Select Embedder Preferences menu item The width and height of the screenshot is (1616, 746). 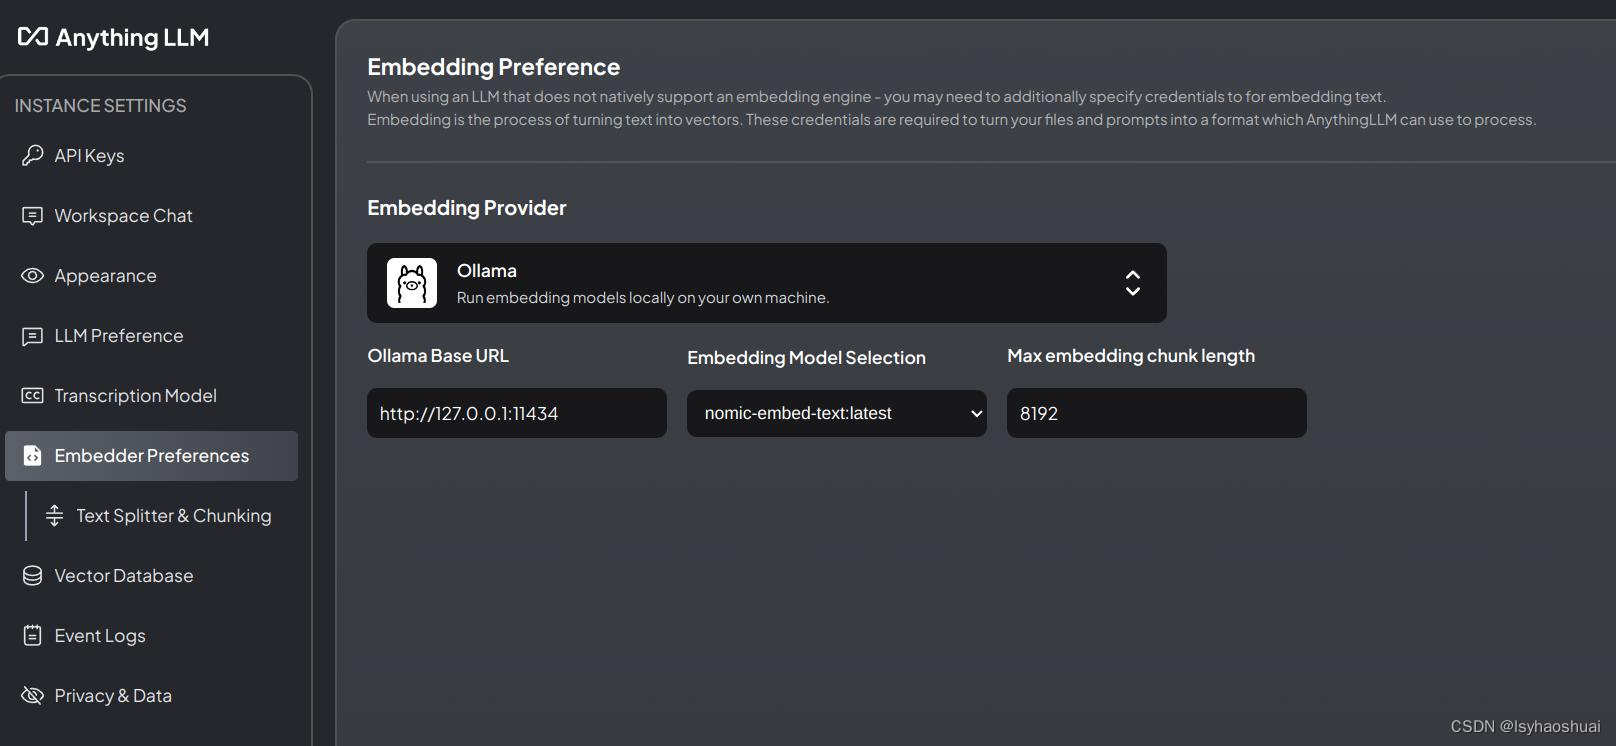[152, 456]
